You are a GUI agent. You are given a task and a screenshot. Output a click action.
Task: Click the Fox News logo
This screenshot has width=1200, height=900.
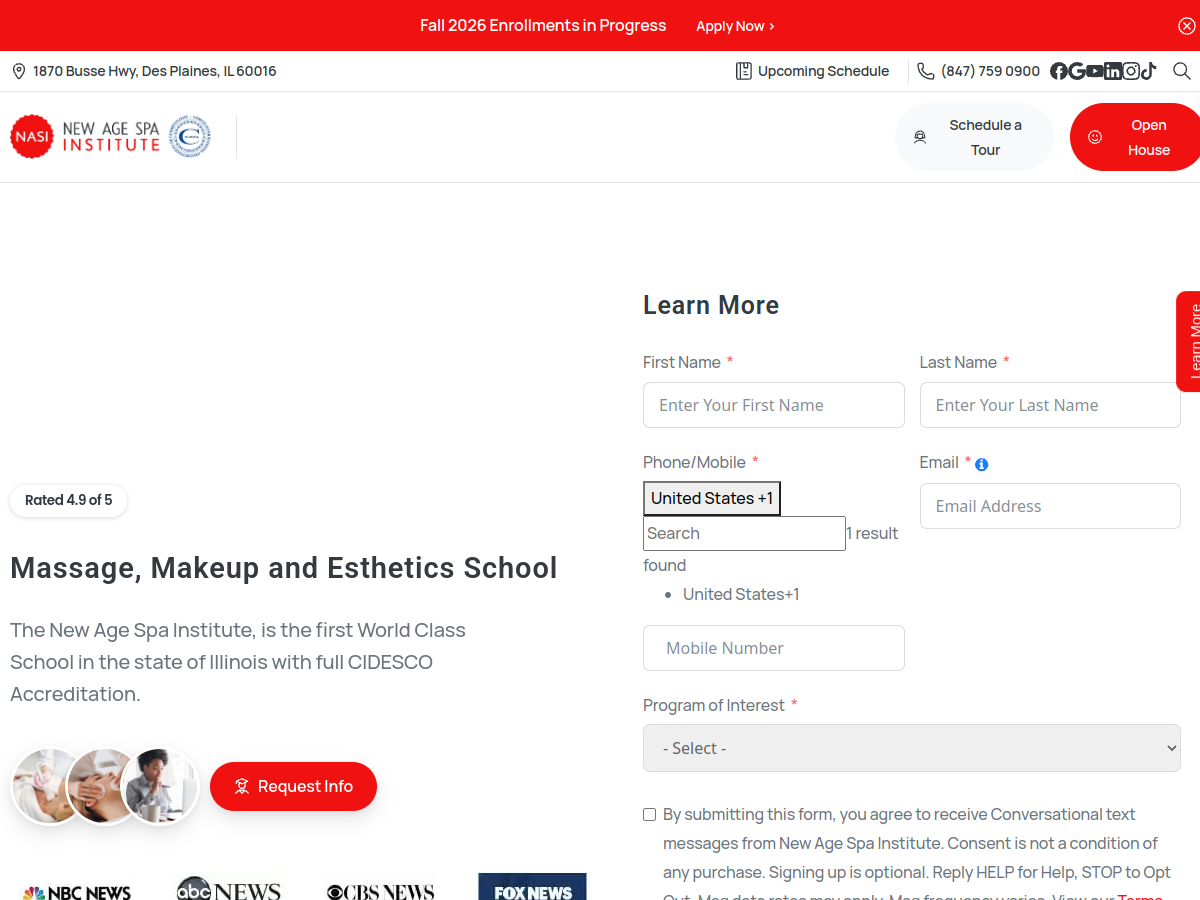532,888
